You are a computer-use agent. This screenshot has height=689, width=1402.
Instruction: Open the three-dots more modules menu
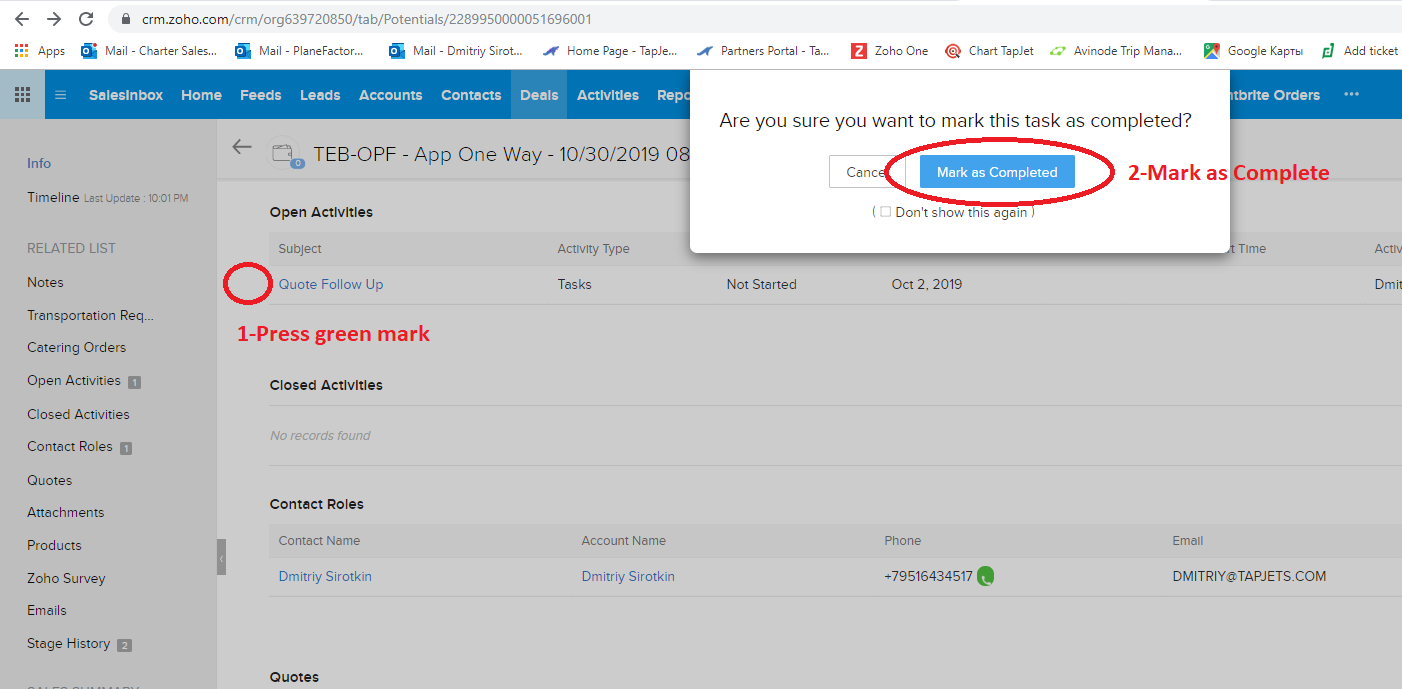(1351, 95)
